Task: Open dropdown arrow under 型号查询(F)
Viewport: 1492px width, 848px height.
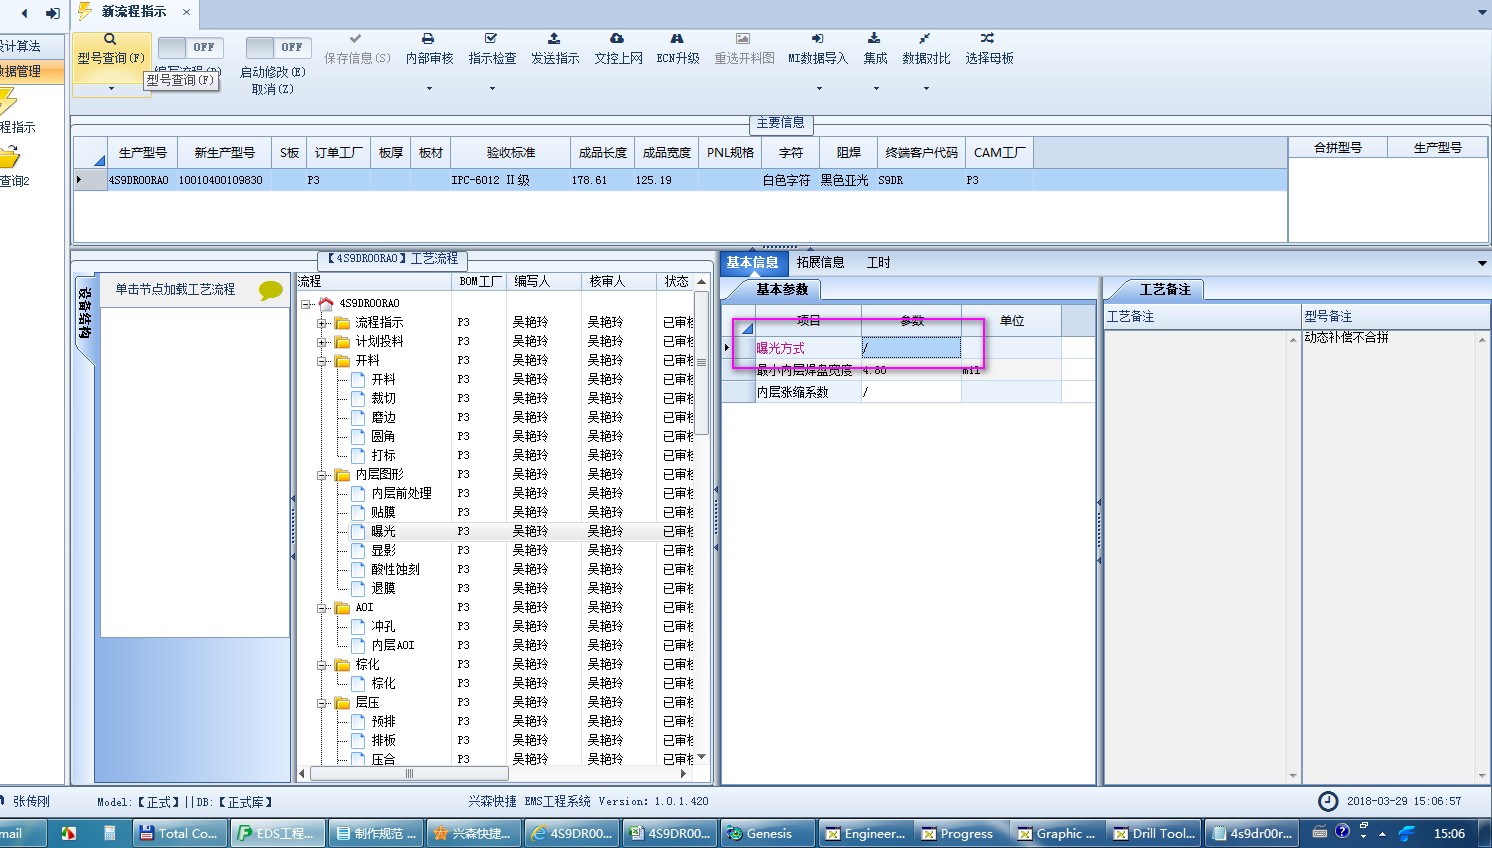Action: (x=111, y=89)
